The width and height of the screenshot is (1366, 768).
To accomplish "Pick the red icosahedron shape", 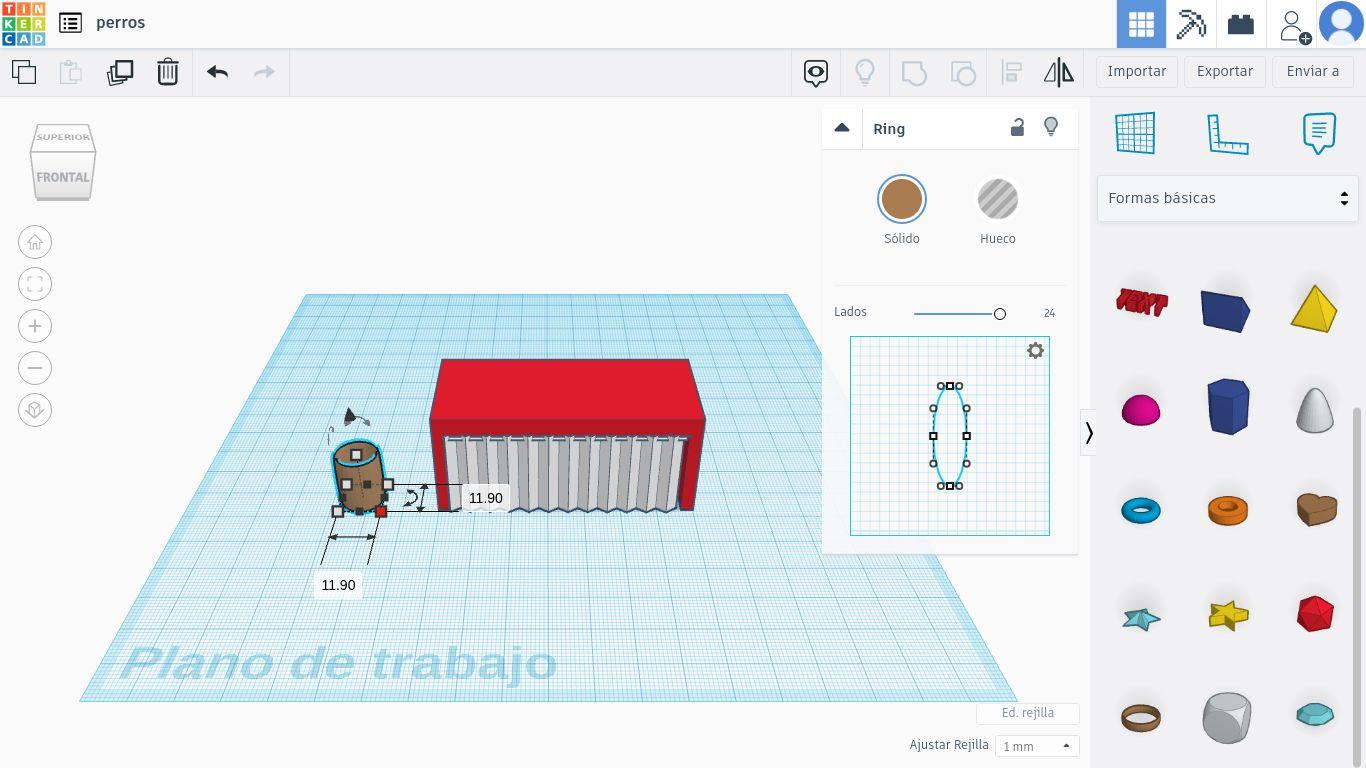I will click(x=1315, y=614).
